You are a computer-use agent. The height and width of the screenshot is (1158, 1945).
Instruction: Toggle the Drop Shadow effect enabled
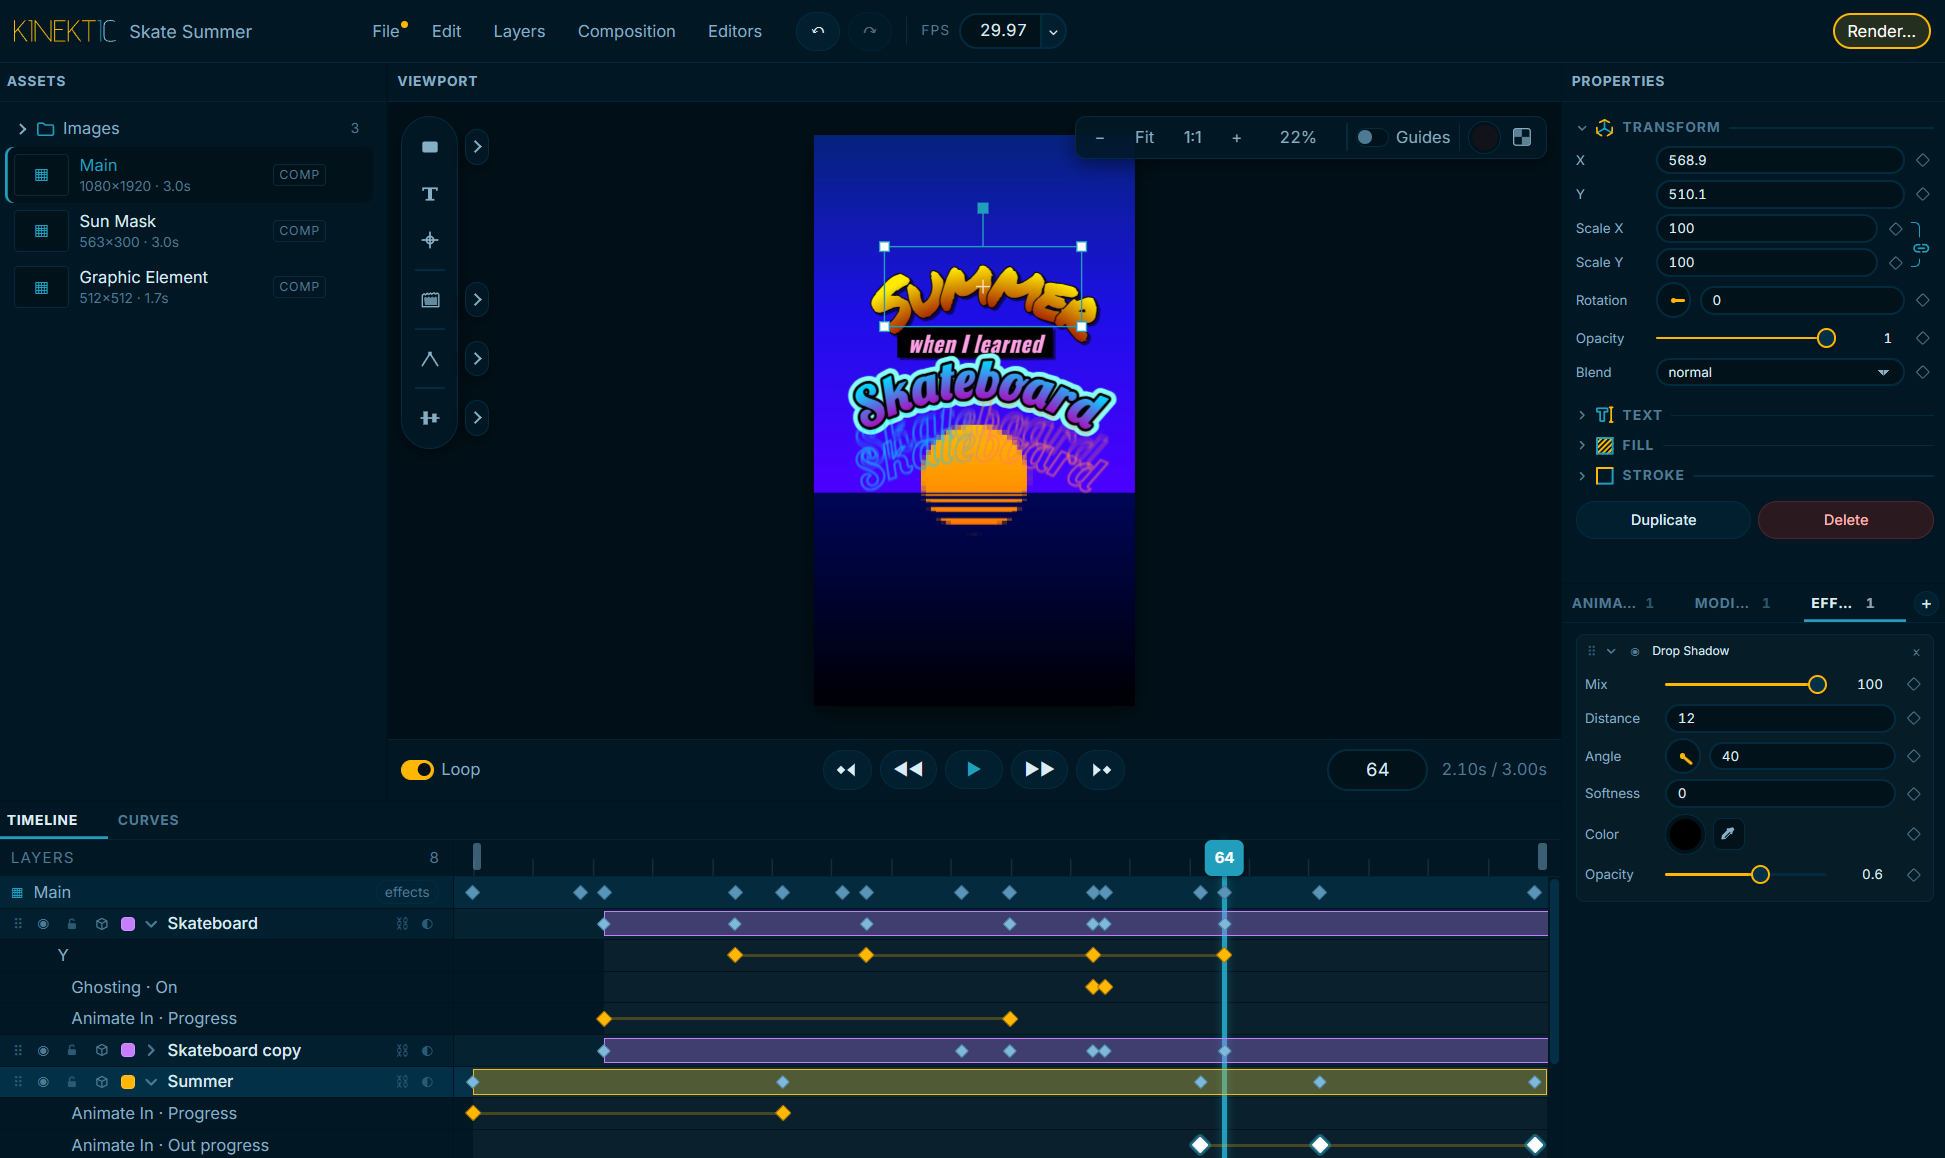pos(1635,652)
